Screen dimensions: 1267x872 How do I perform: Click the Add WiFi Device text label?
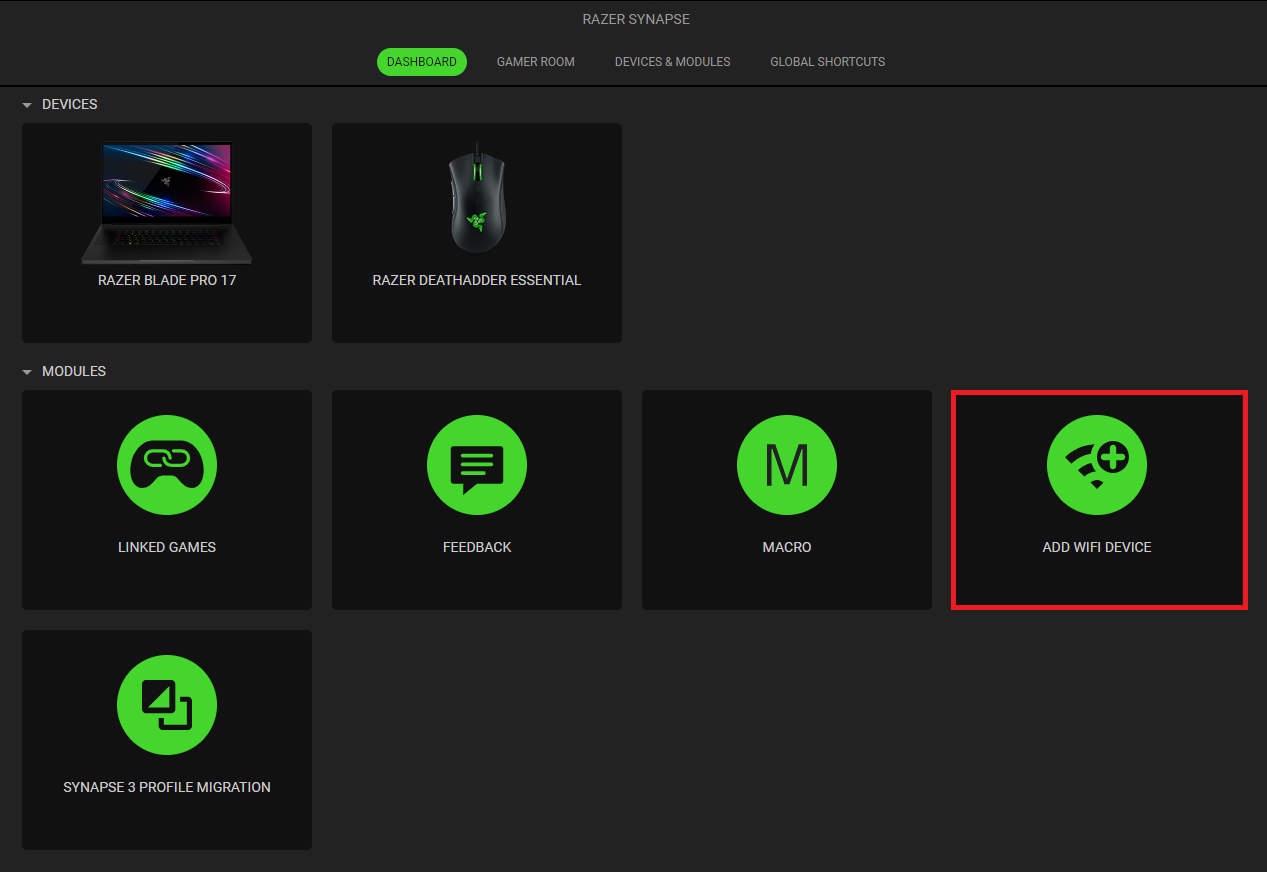pos(1097,547)
